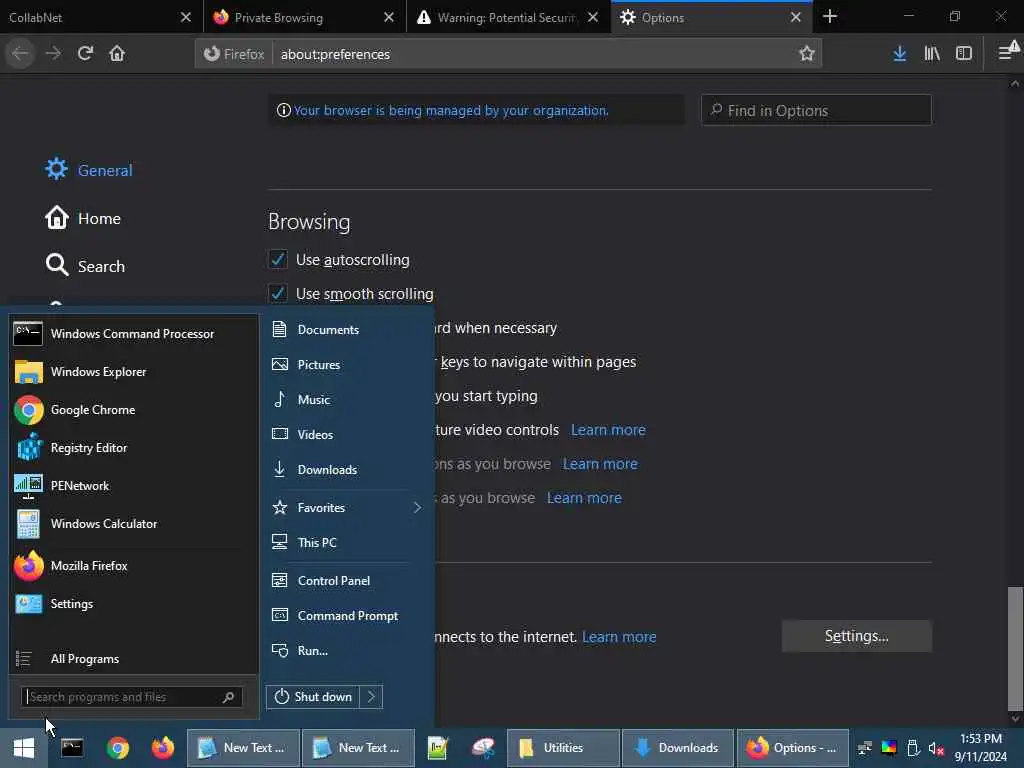The width and height of the screenshot is (1024, 768).
Task: Click the color display tray icon
Action: [889, 748]
